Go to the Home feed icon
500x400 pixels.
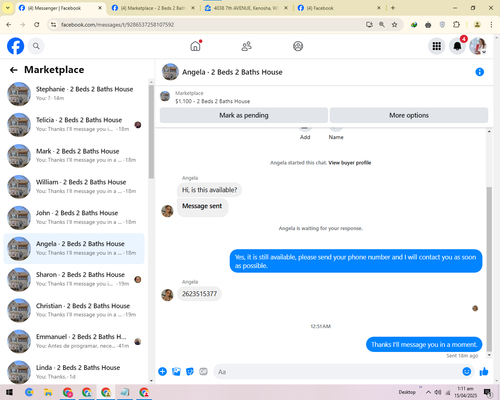[x=195, y=46]
